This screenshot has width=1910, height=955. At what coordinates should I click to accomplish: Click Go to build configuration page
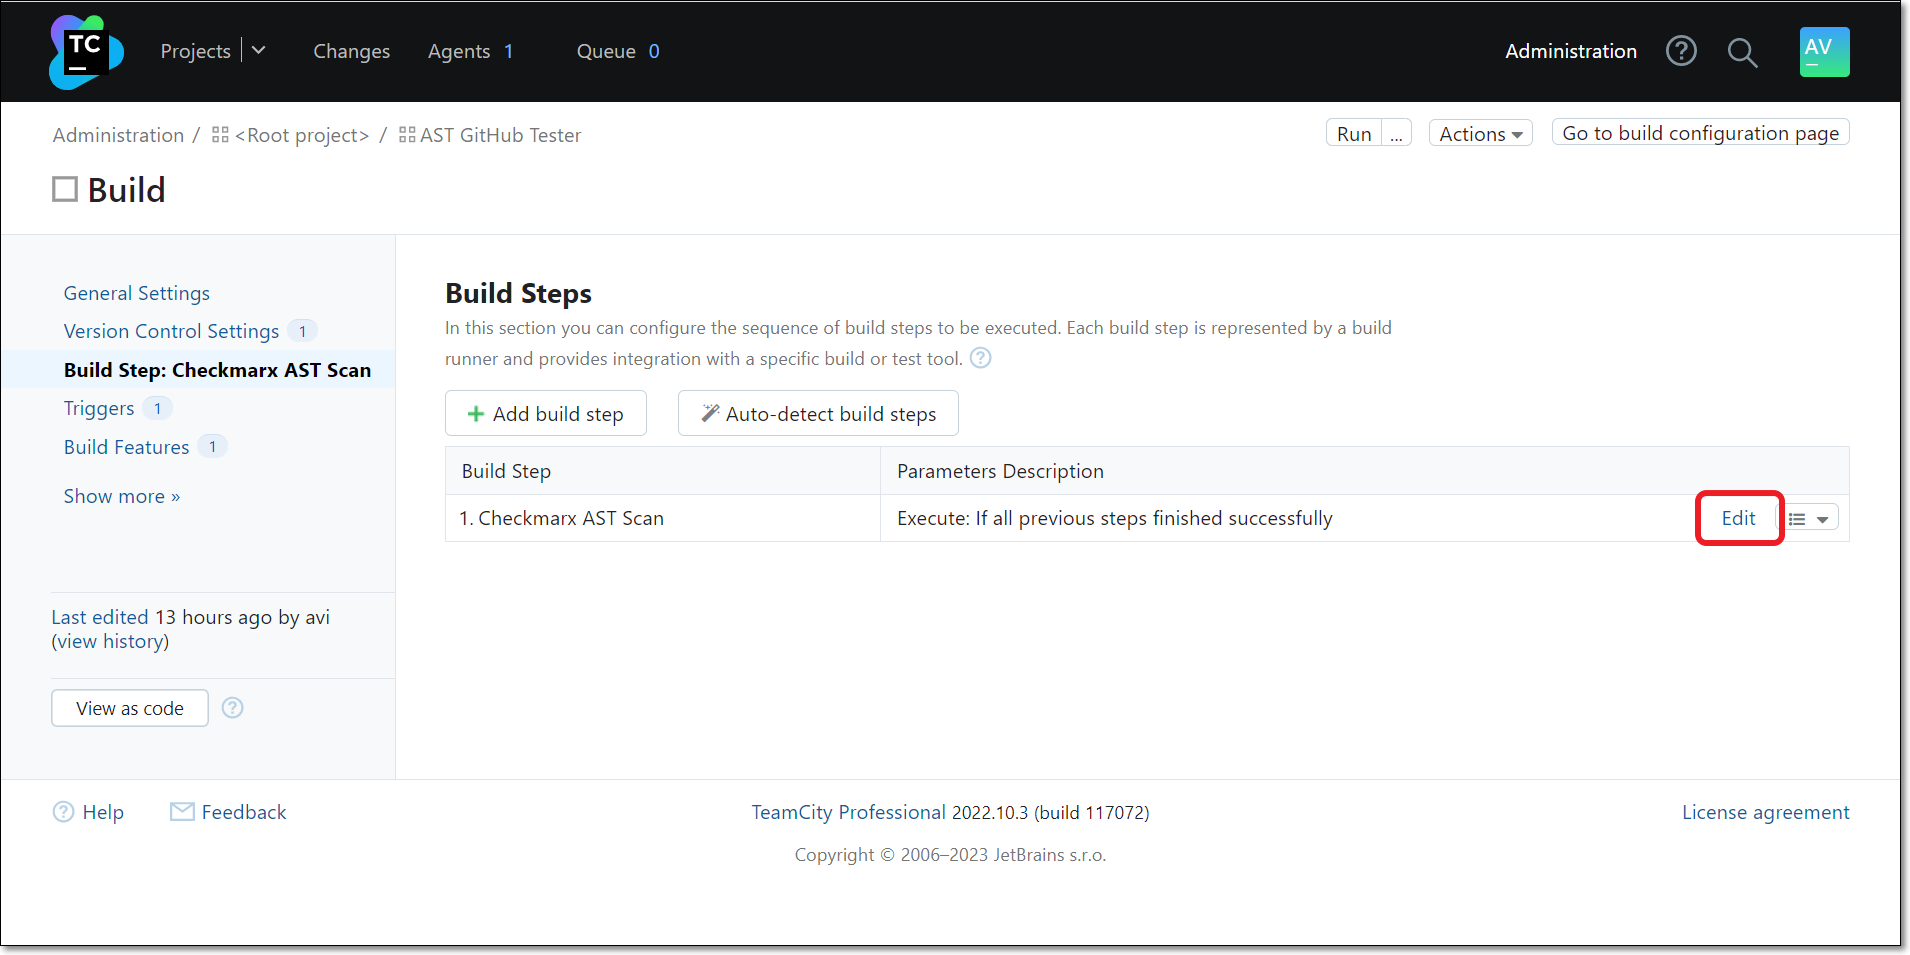click(x=1700, y=133)
